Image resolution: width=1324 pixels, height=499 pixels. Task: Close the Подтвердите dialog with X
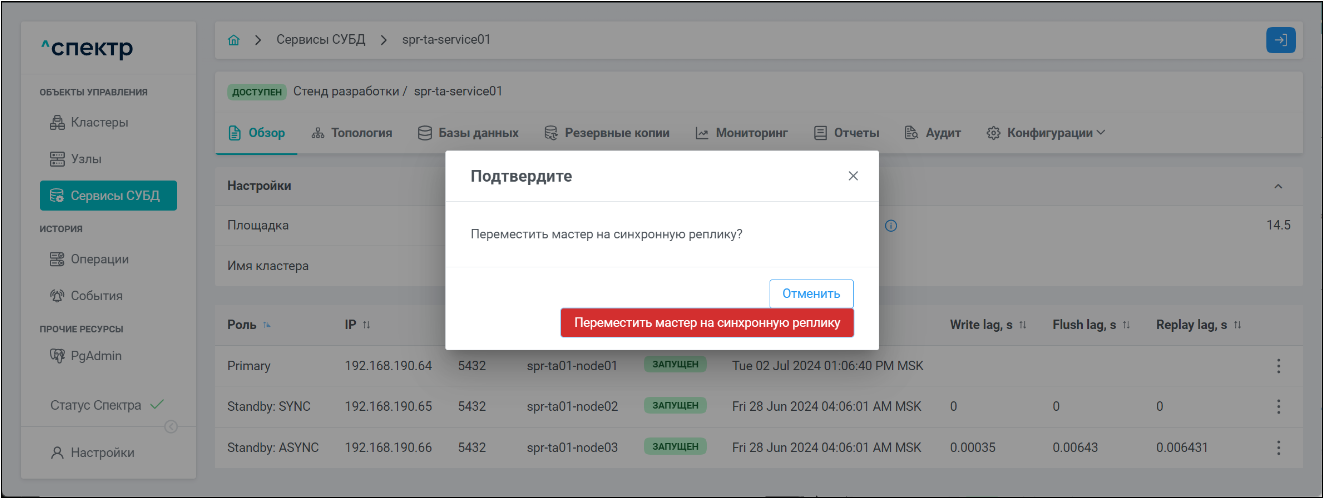click(x=853, y=175)
